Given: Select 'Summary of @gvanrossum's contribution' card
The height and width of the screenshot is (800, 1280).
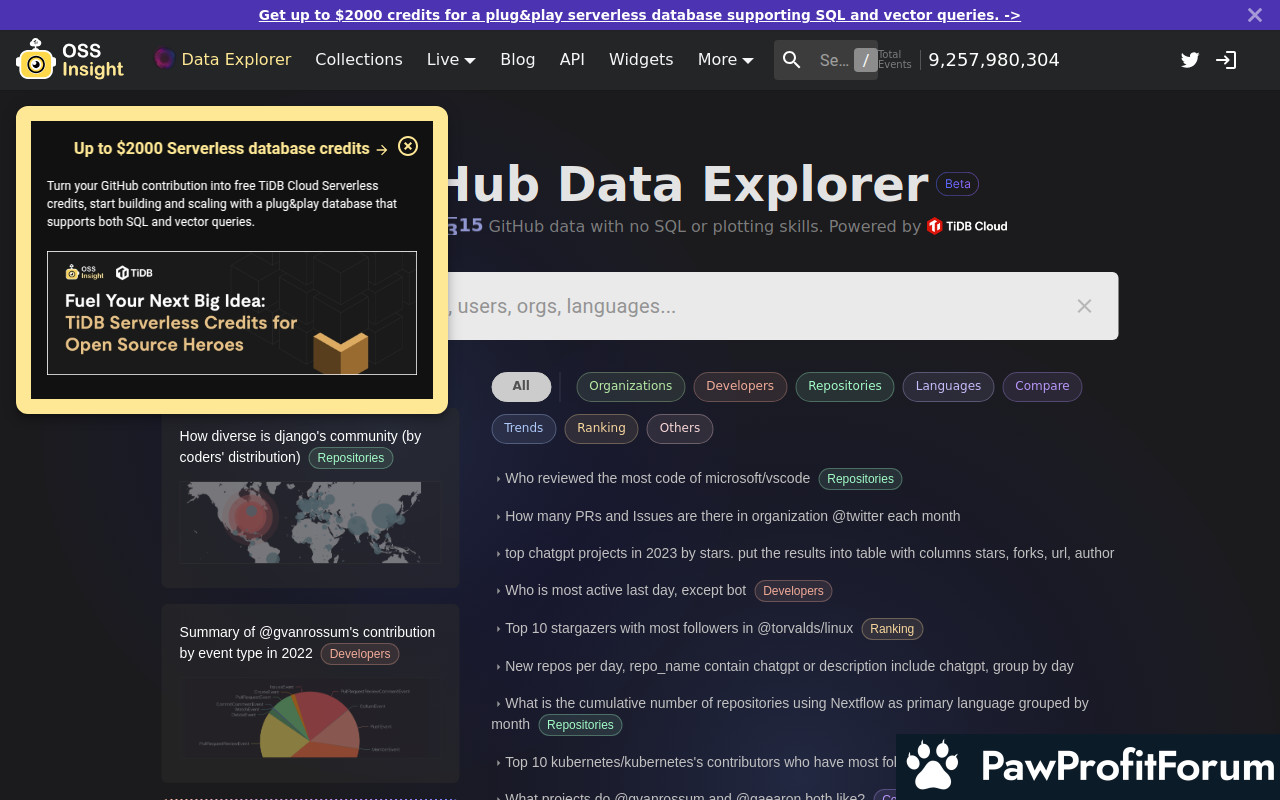Looking at the screenshot, I should coord(311,693).
